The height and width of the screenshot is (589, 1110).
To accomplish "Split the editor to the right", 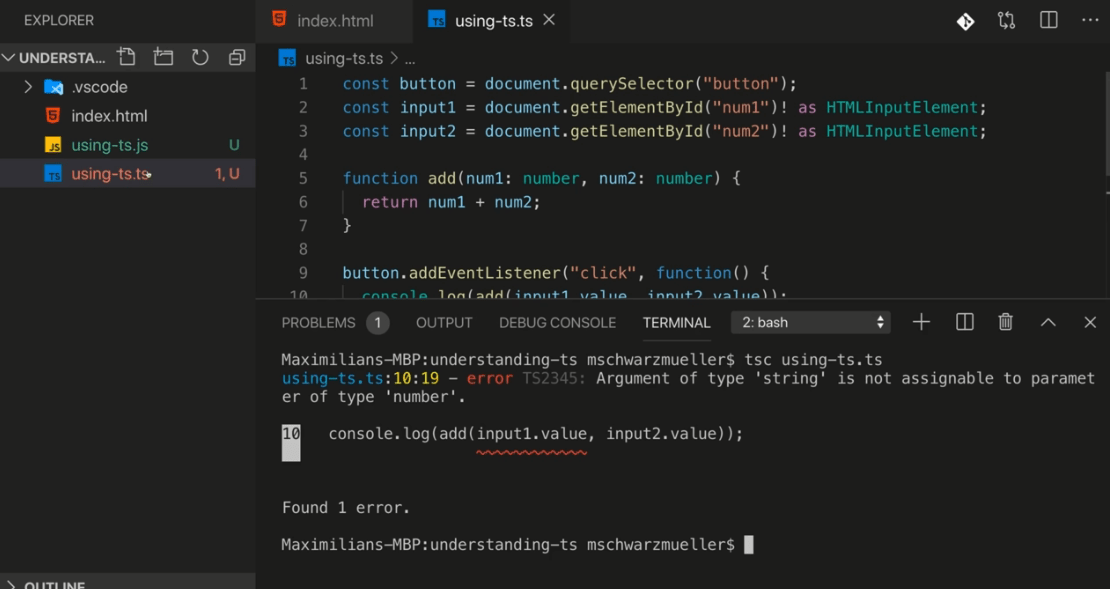I will click(x=1048, y=21).
